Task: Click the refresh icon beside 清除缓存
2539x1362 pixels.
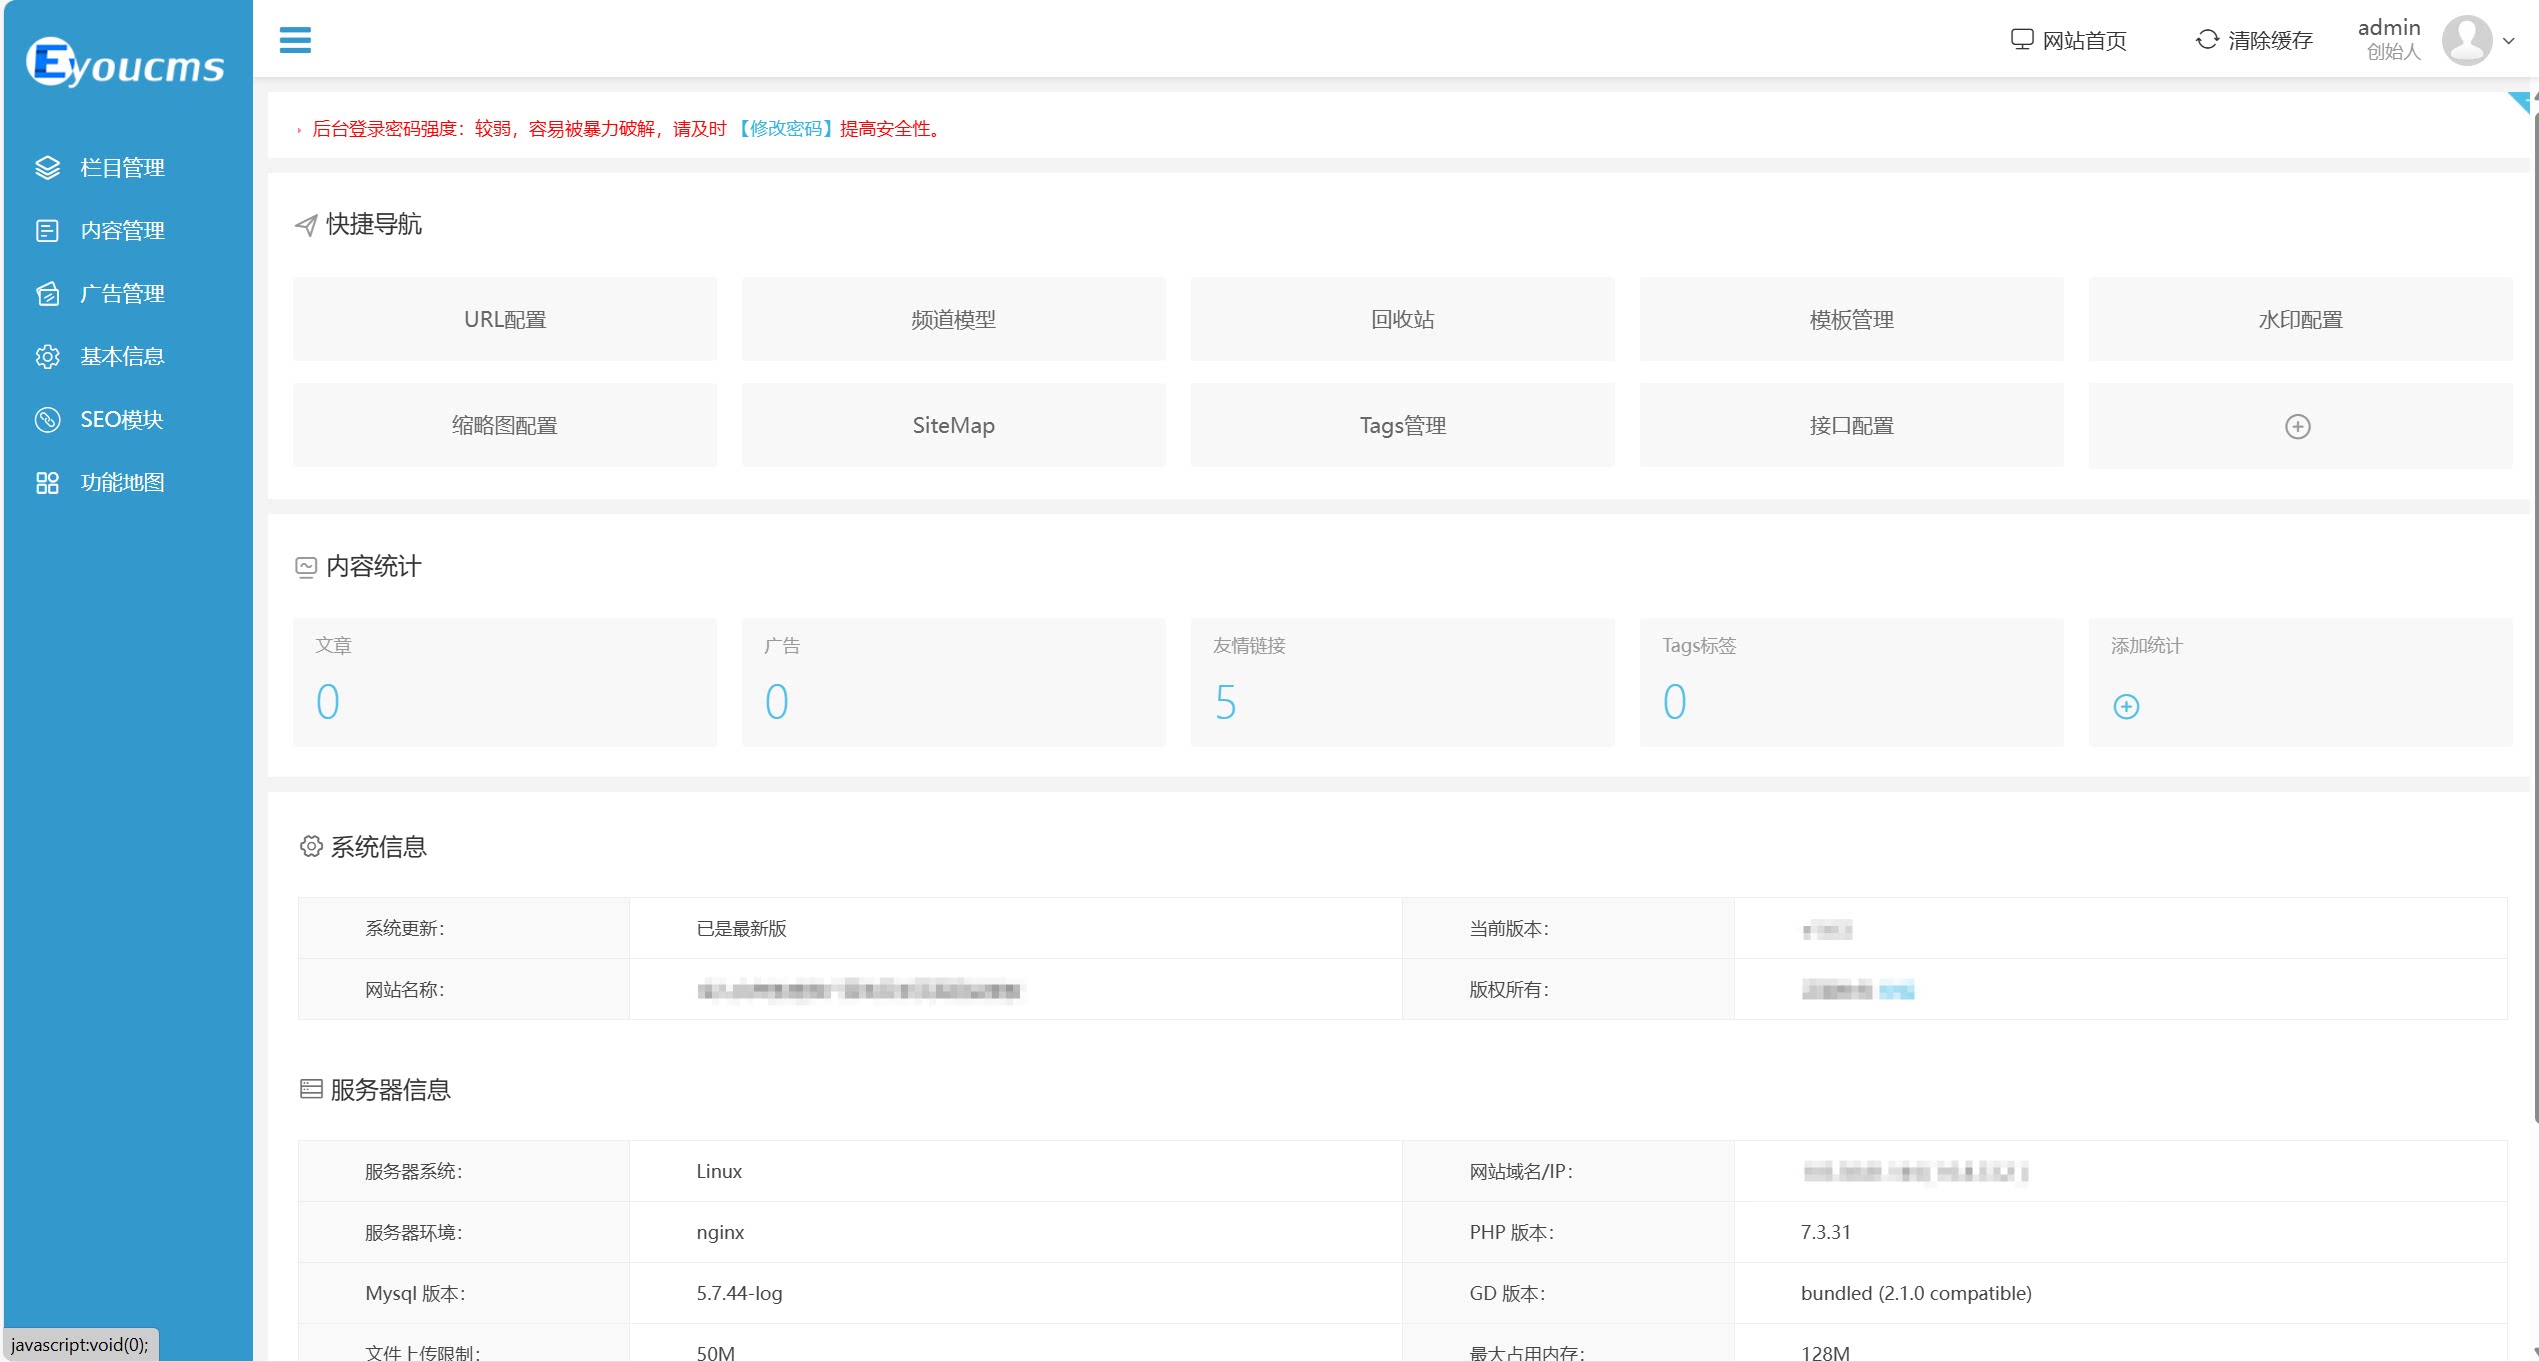Action: [2206, 40]
